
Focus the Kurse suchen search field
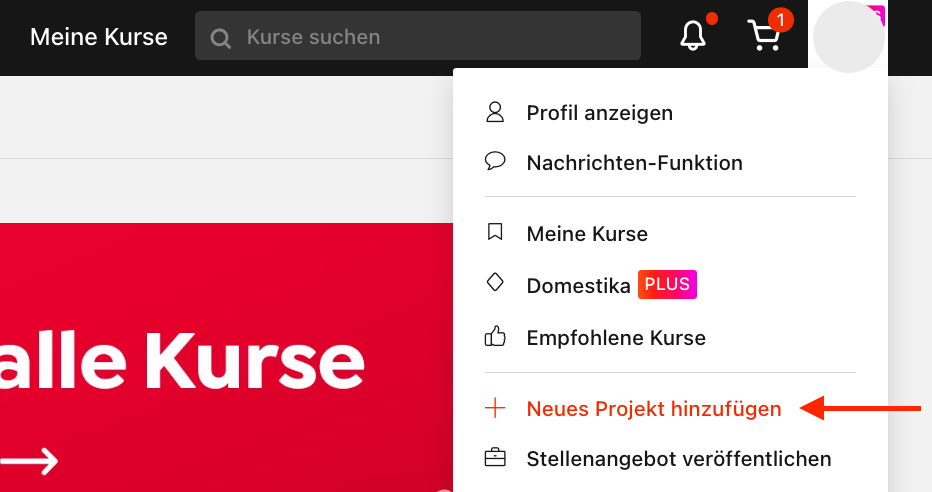coord(418,36)
